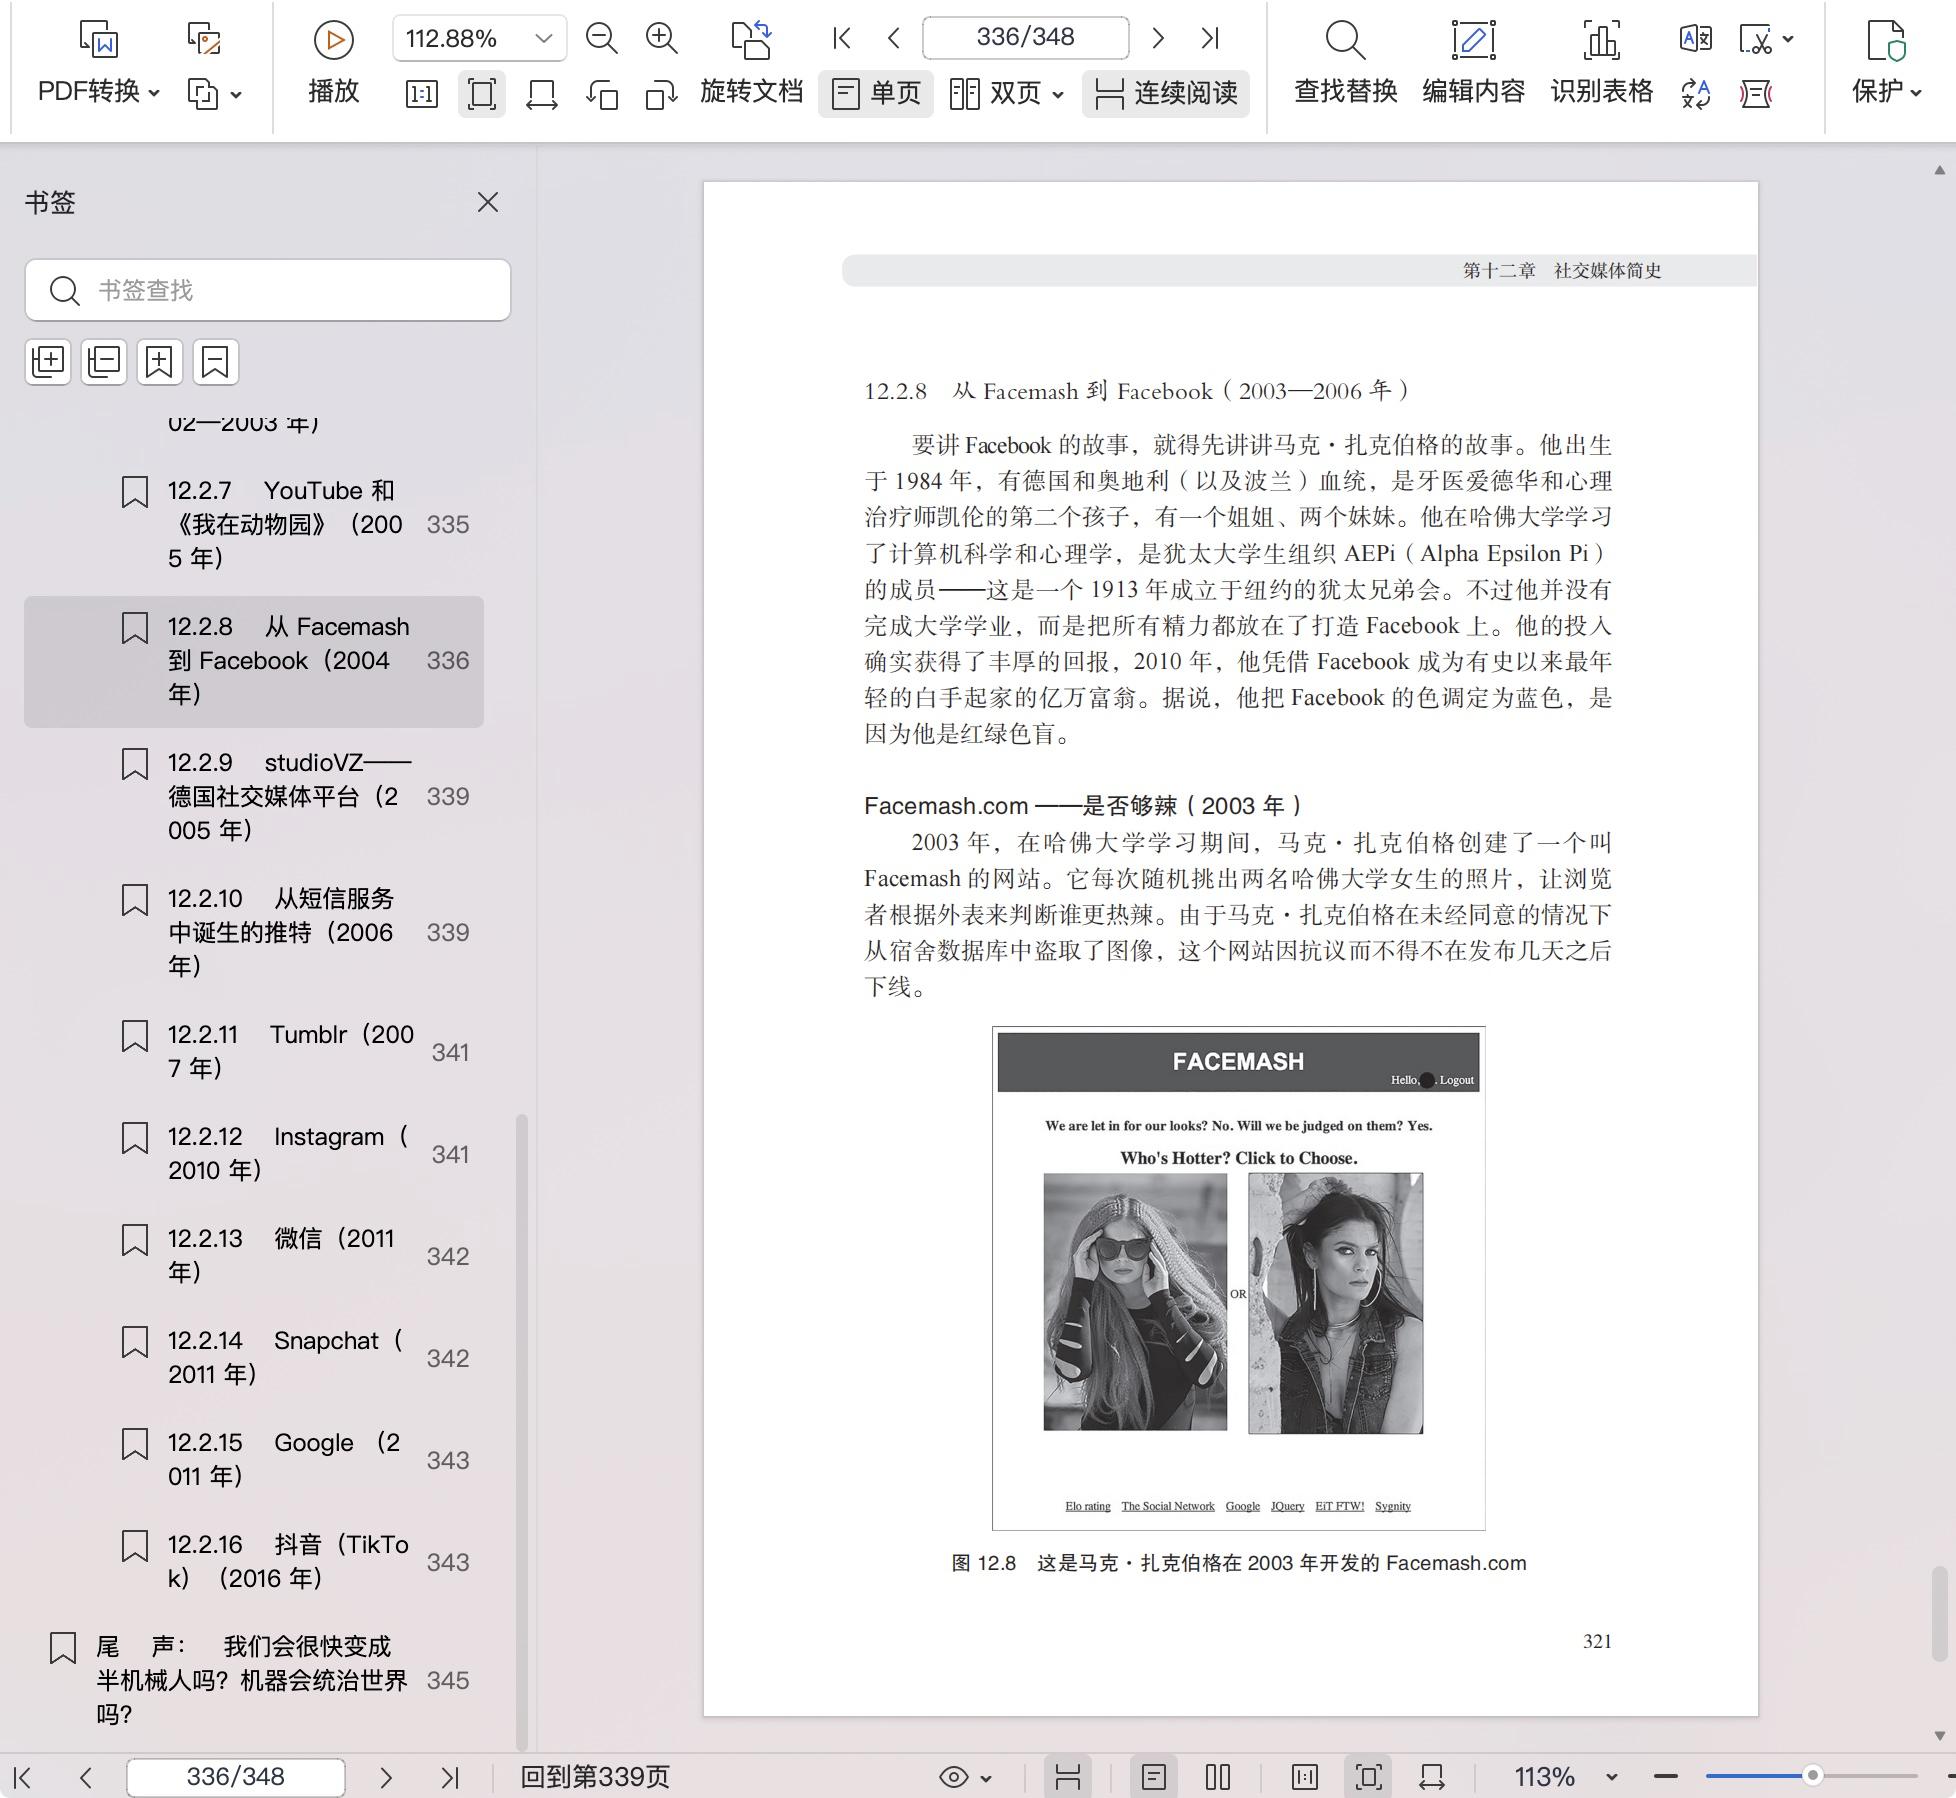The image size is (1956, 1798).
Task: Rotate page clockwise icon
Action: pyautogui.click(x=662, y=94)
